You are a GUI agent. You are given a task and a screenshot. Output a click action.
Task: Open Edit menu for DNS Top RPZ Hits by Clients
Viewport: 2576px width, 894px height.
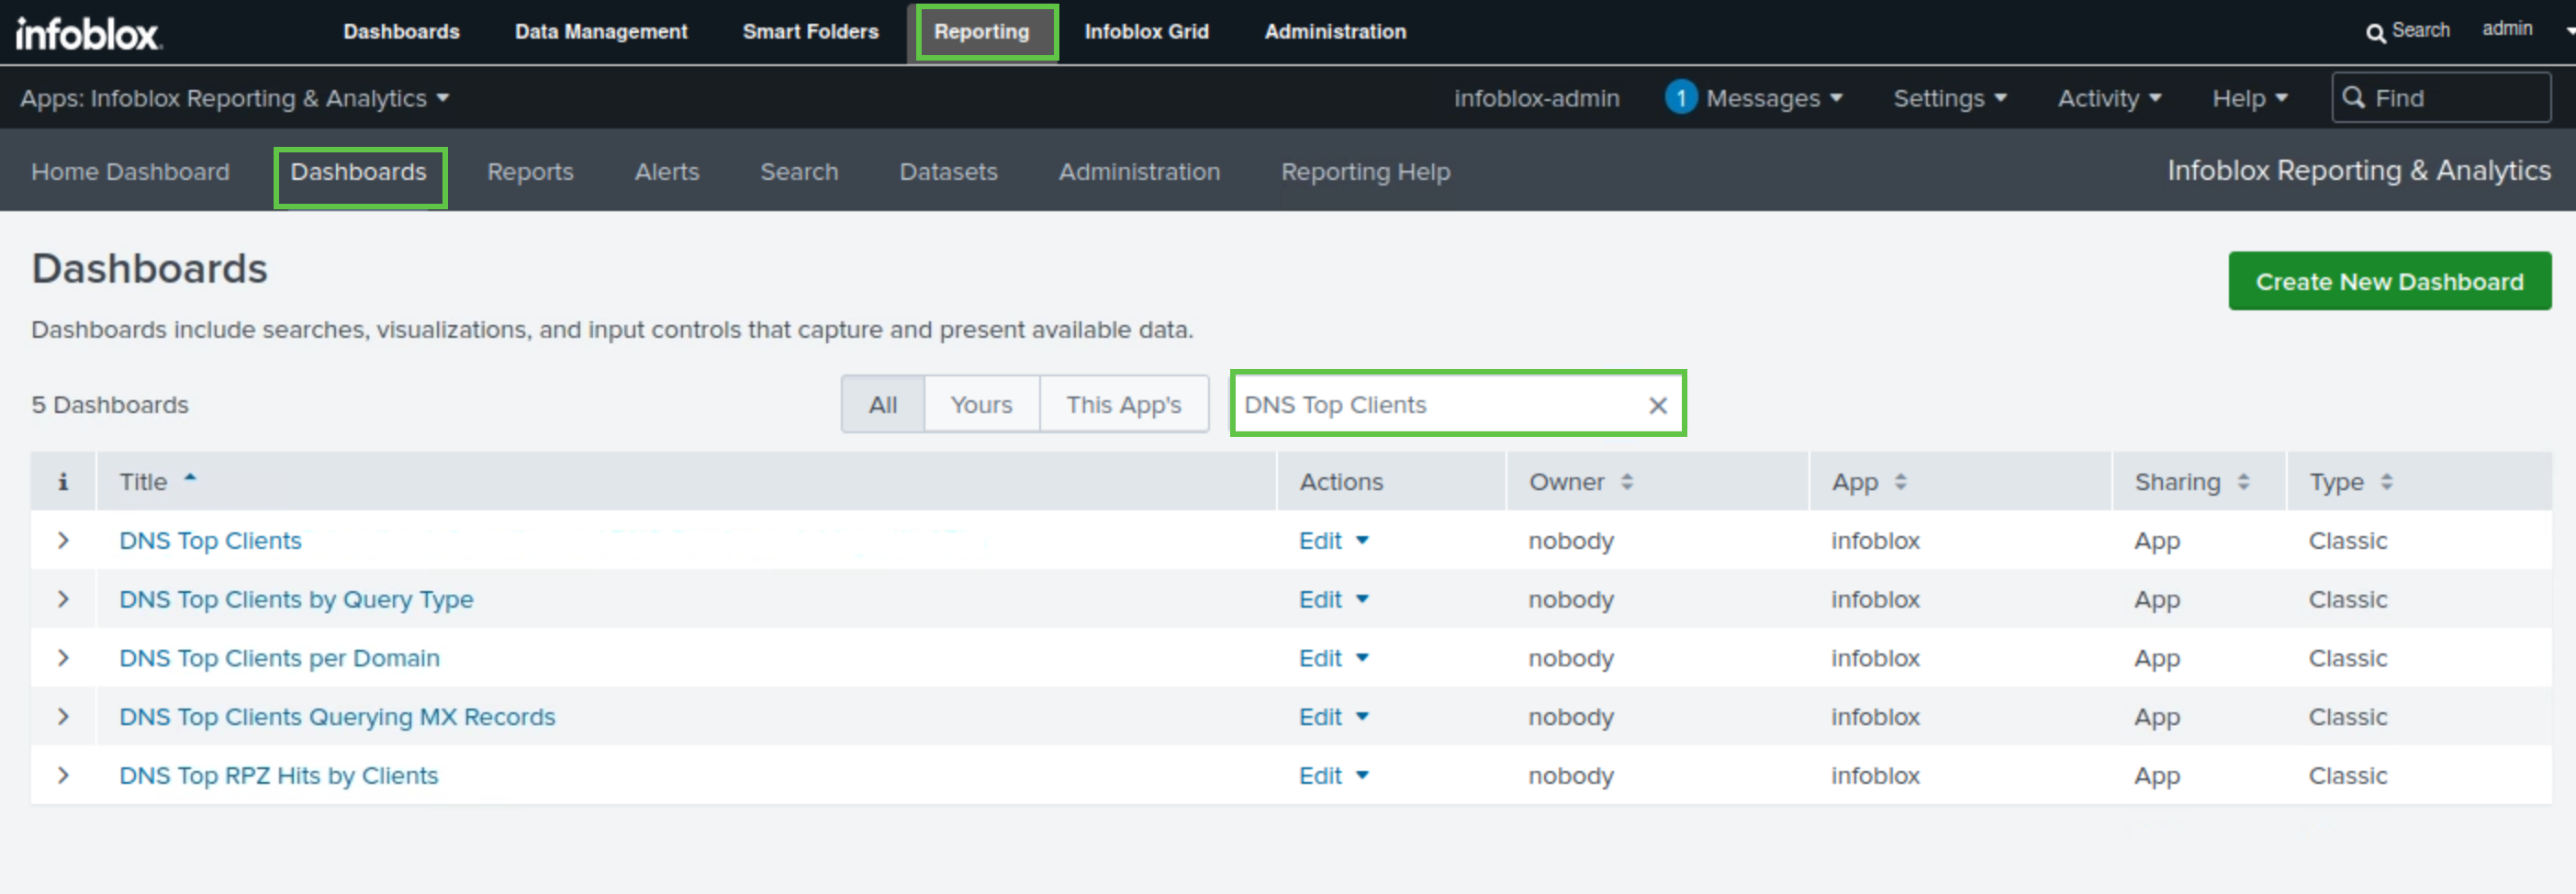pyautogui.click(x=1333, y=776)
